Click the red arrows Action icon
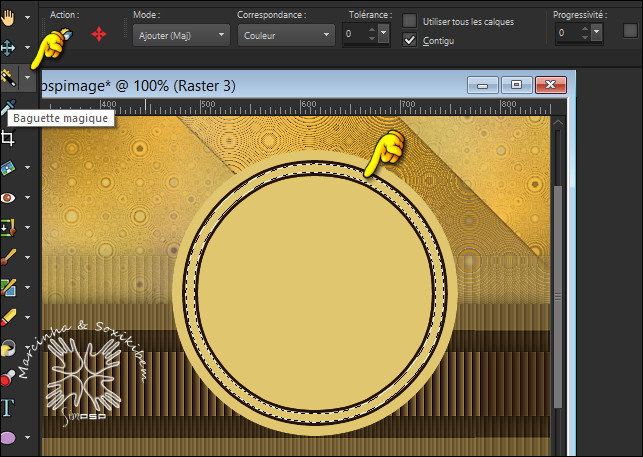Viewport: 643px width, 457px height. [x=99, y=34]
